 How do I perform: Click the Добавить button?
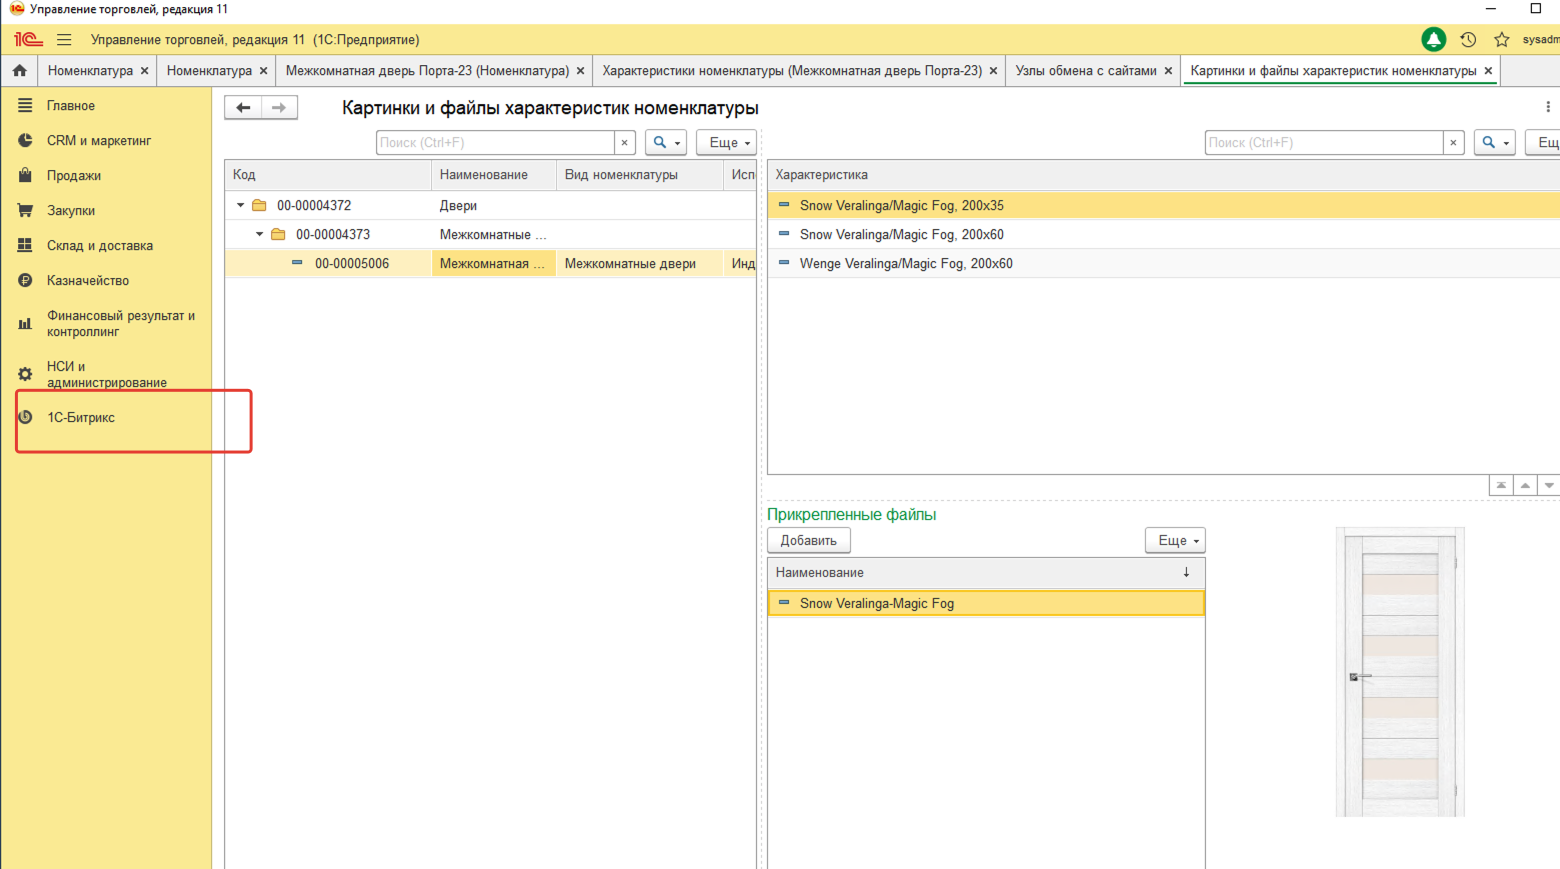[x=808, y=541]
